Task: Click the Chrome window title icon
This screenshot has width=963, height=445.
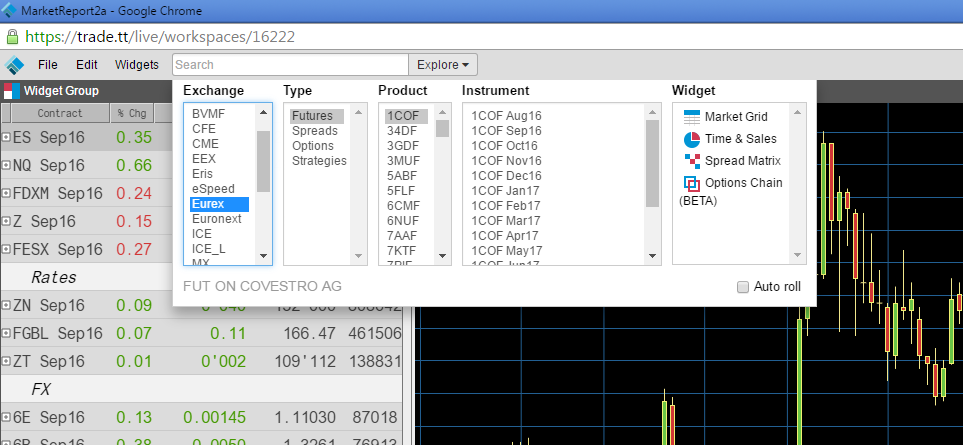Action: click(9, 10)
